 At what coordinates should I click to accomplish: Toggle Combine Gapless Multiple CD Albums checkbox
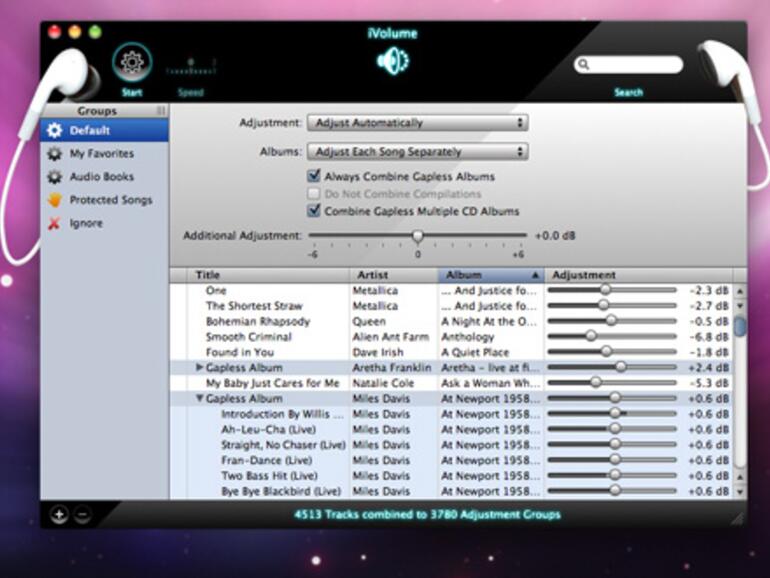314,211
